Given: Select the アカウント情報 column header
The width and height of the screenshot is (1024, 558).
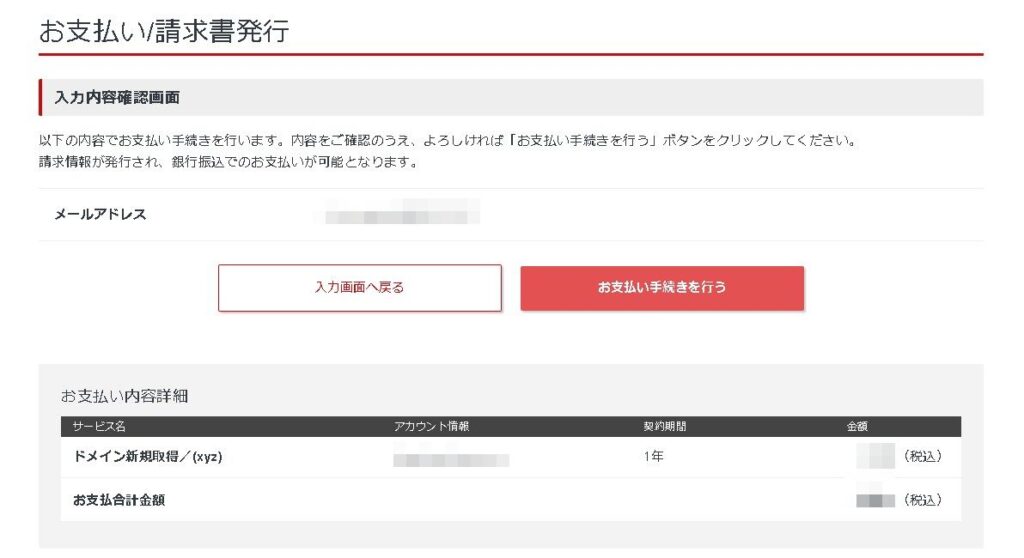Looking at the screenshot, I should [x=431, y=427].
